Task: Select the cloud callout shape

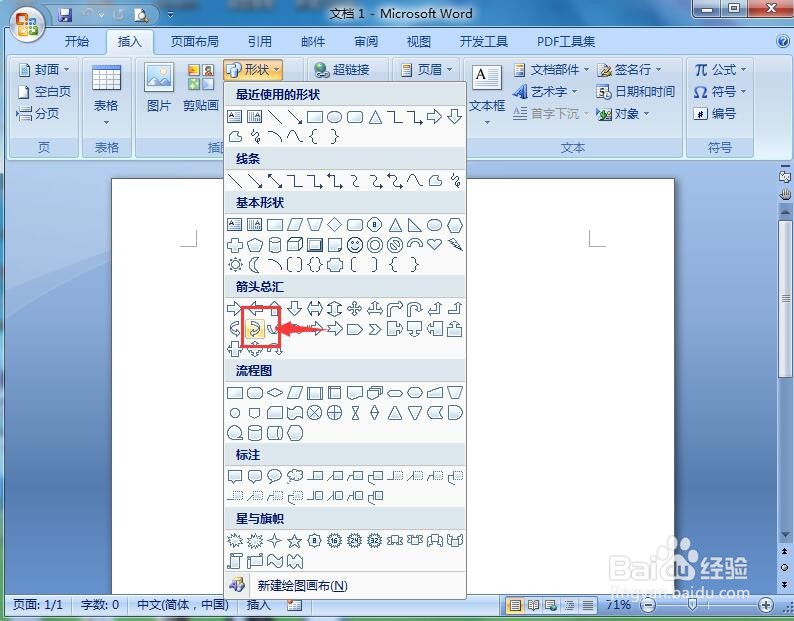Action: (x=295, y=476)
